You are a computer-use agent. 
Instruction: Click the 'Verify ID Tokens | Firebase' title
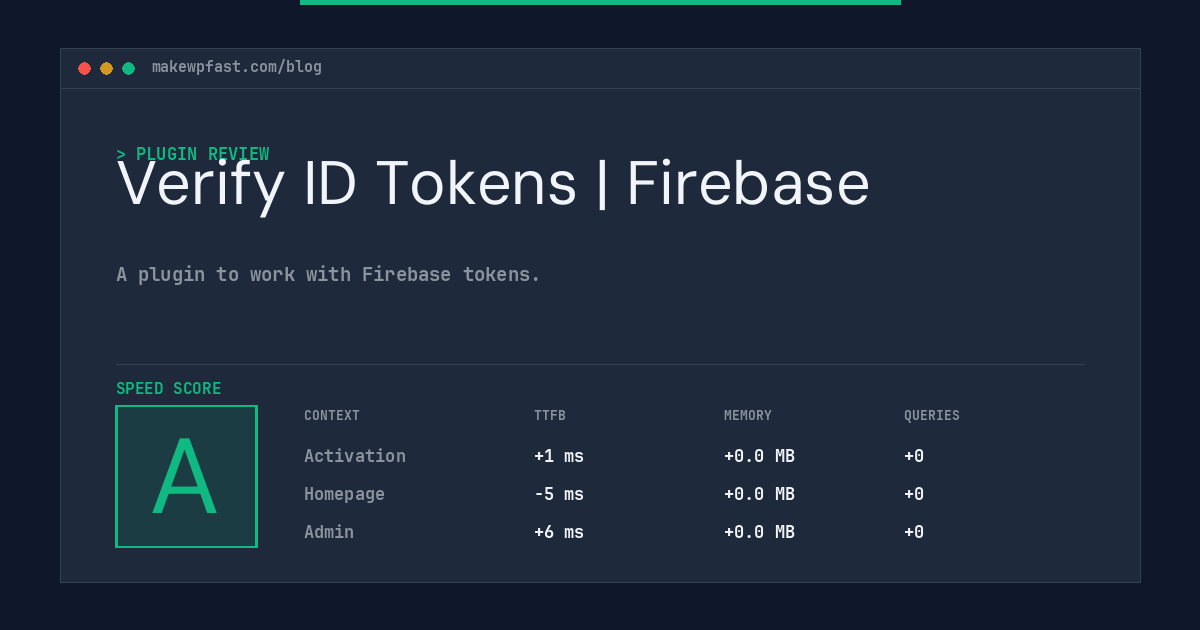coord(493,184)
